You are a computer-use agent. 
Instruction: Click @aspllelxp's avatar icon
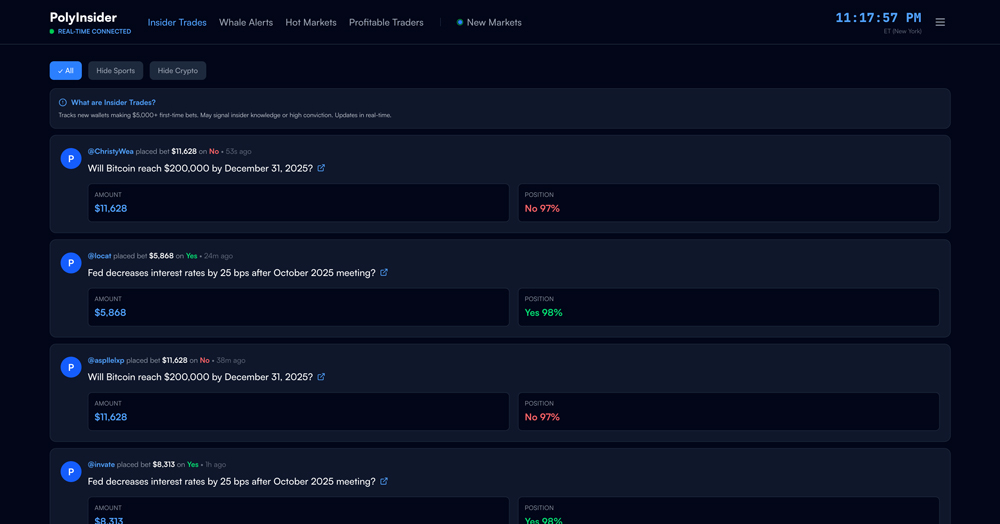click(x=70, y=367)
